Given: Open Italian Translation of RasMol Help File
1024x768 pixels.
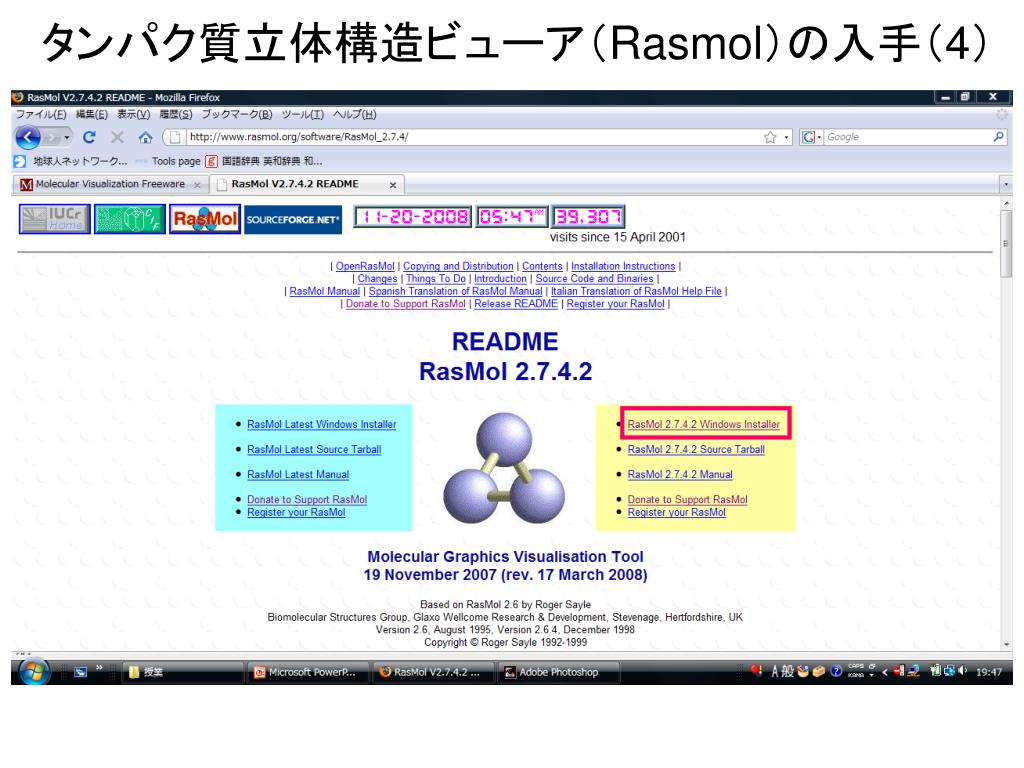Looking at the screenshot, I should (636, 291).
